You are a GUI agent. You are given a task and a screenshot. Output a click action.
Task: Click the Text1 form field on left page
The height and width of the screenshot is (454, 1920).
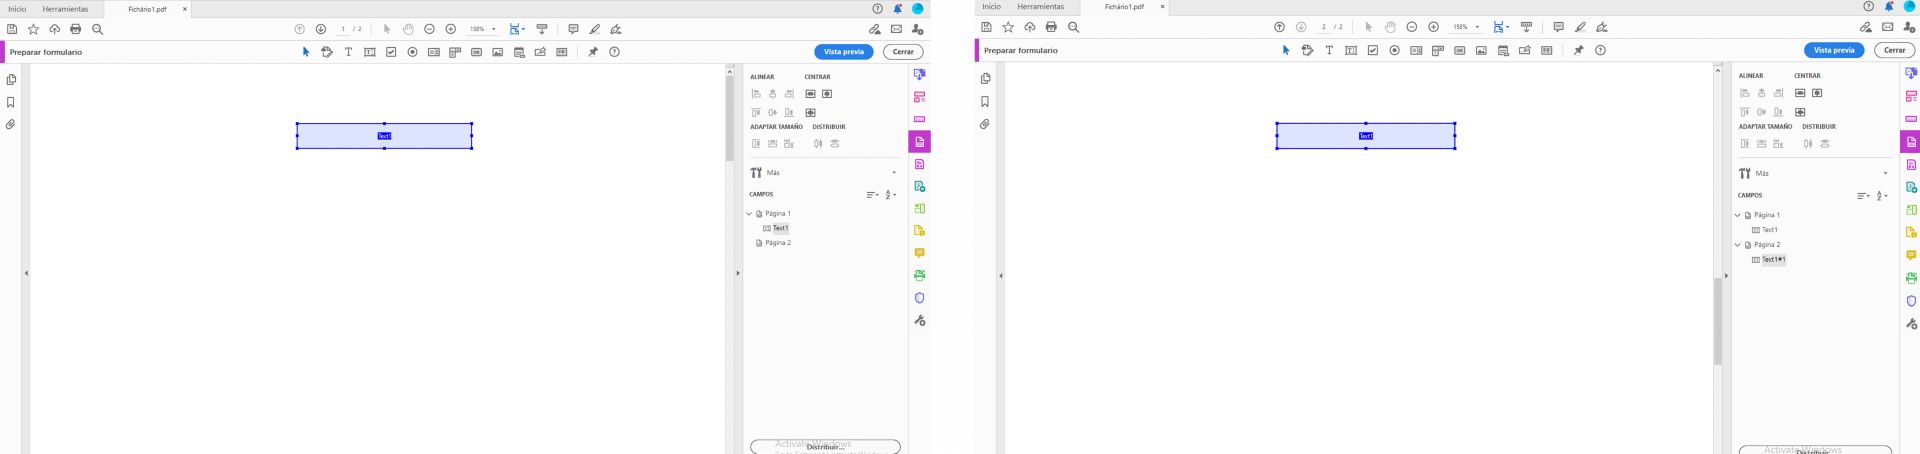coord(384,136)
